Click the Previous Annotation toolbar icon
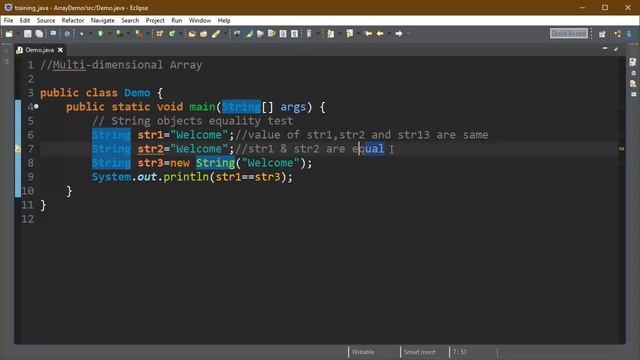Viewport: 640px width, 360px height. click(x=350, y=34)
